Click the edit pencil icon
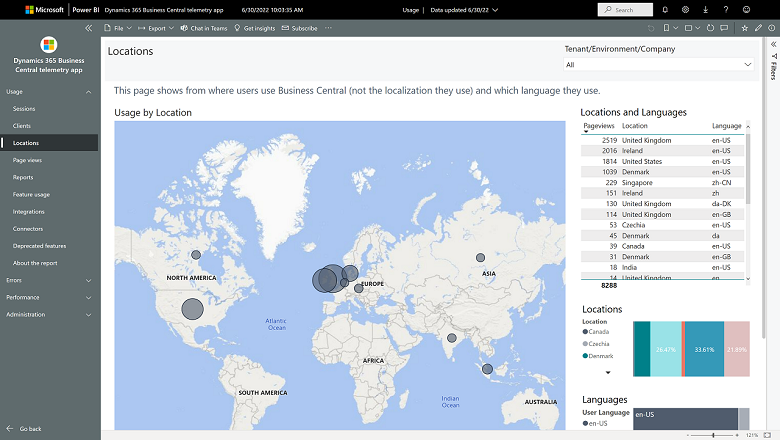 point(758,28)
